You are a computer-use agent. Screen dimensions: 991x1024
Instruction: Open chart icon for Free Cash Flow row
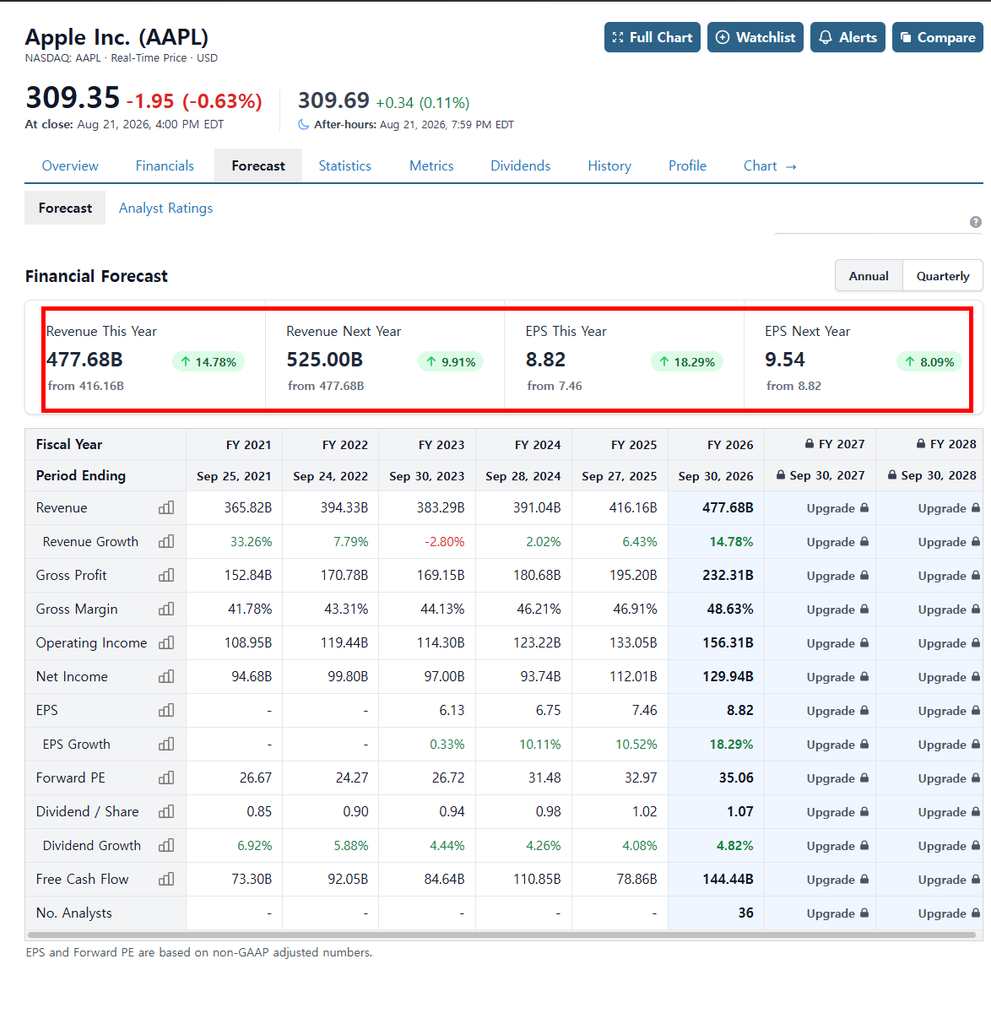click(167, 879)
